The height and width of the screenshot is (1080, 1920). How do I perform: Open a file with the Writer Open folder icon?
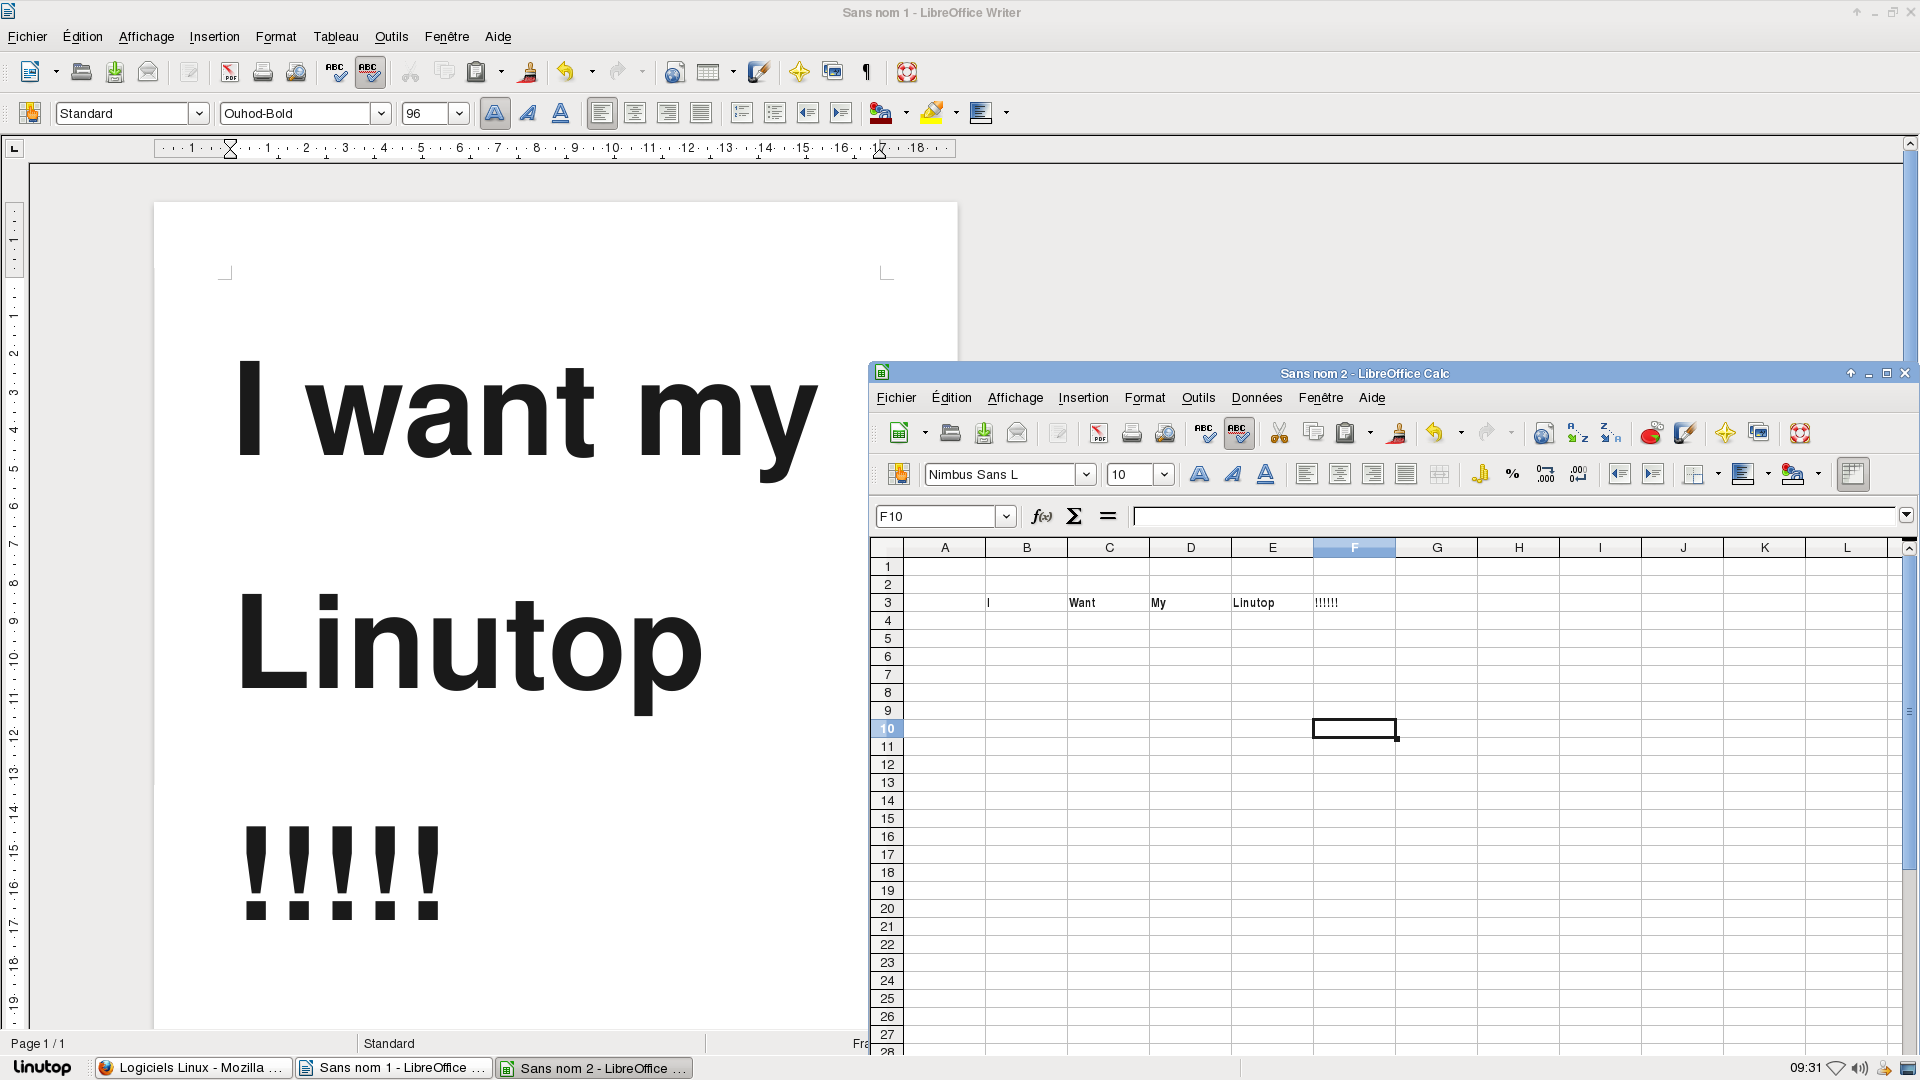(x=82, y=72)
